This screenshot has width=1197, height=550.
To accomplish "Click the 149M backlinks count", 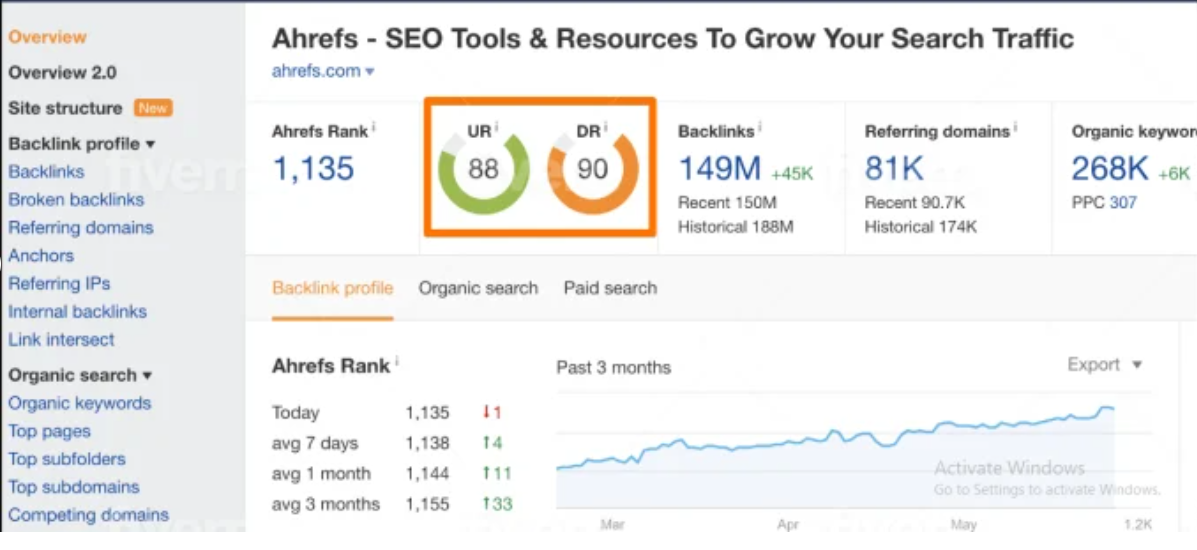I will 719,169.
